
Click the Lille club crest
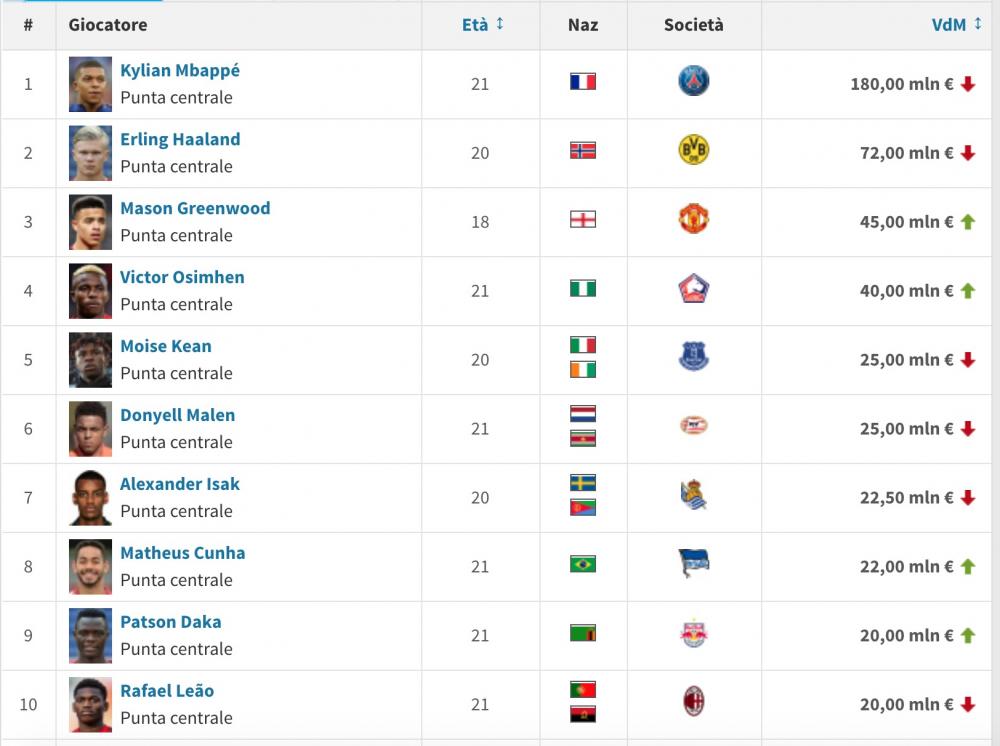click(x=693, y=288)
